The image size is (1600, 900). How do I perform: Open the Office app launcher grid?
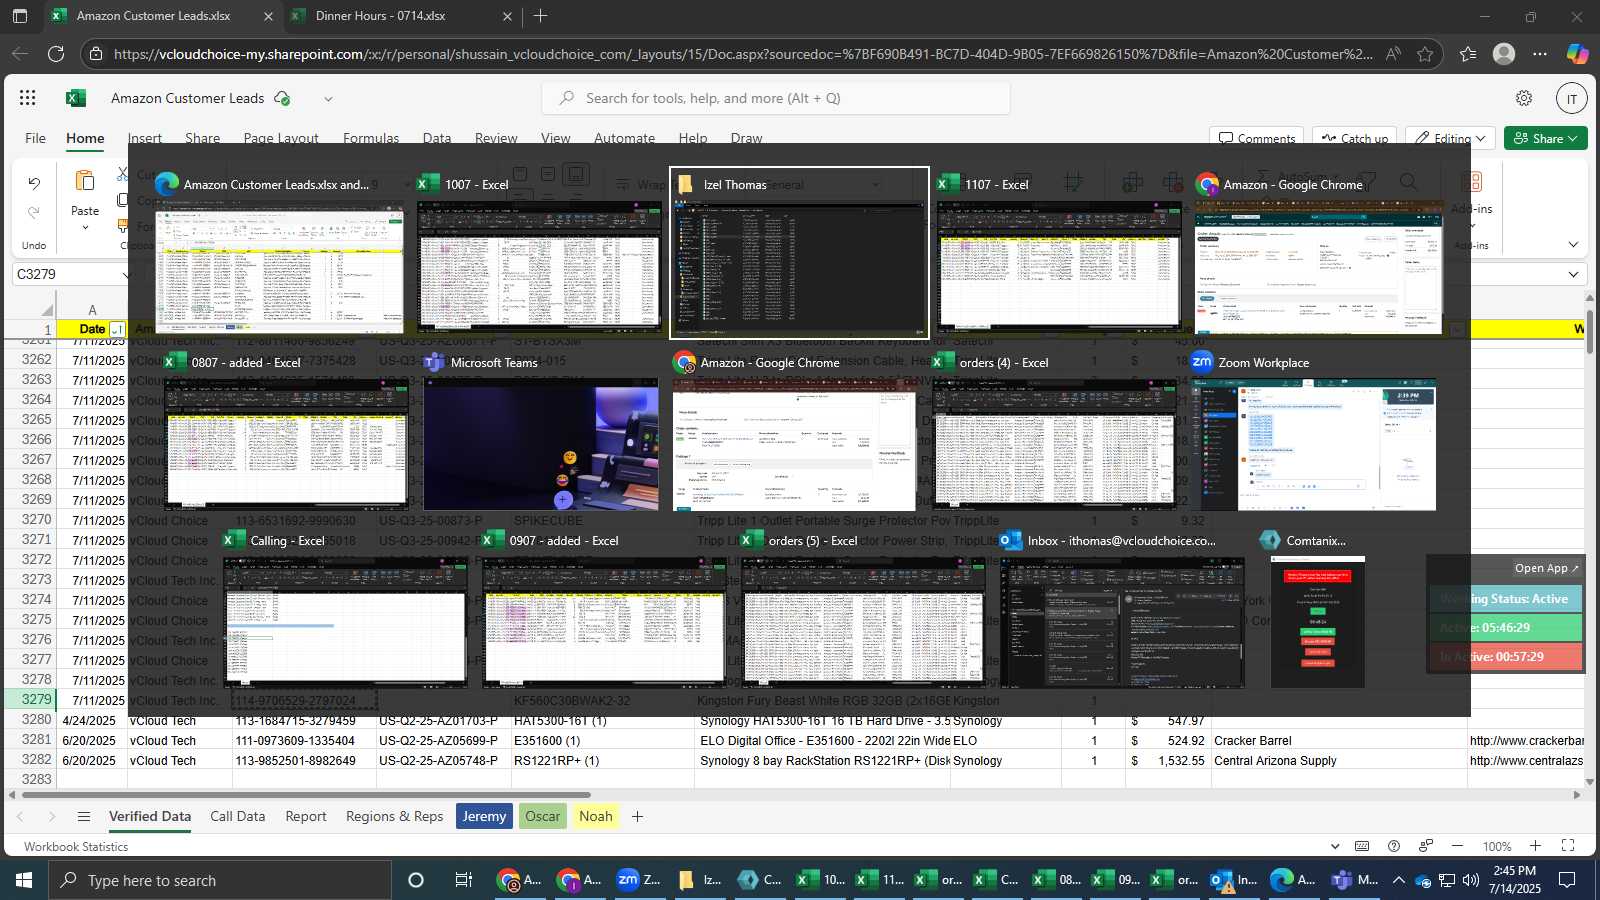click(28, 98)
